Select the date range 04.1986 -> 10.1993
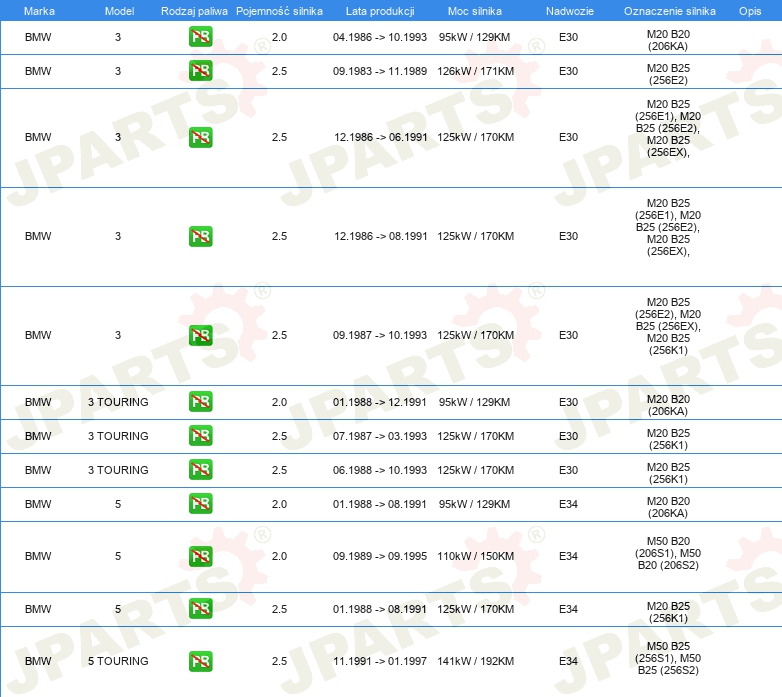 [x=380, y=37]
